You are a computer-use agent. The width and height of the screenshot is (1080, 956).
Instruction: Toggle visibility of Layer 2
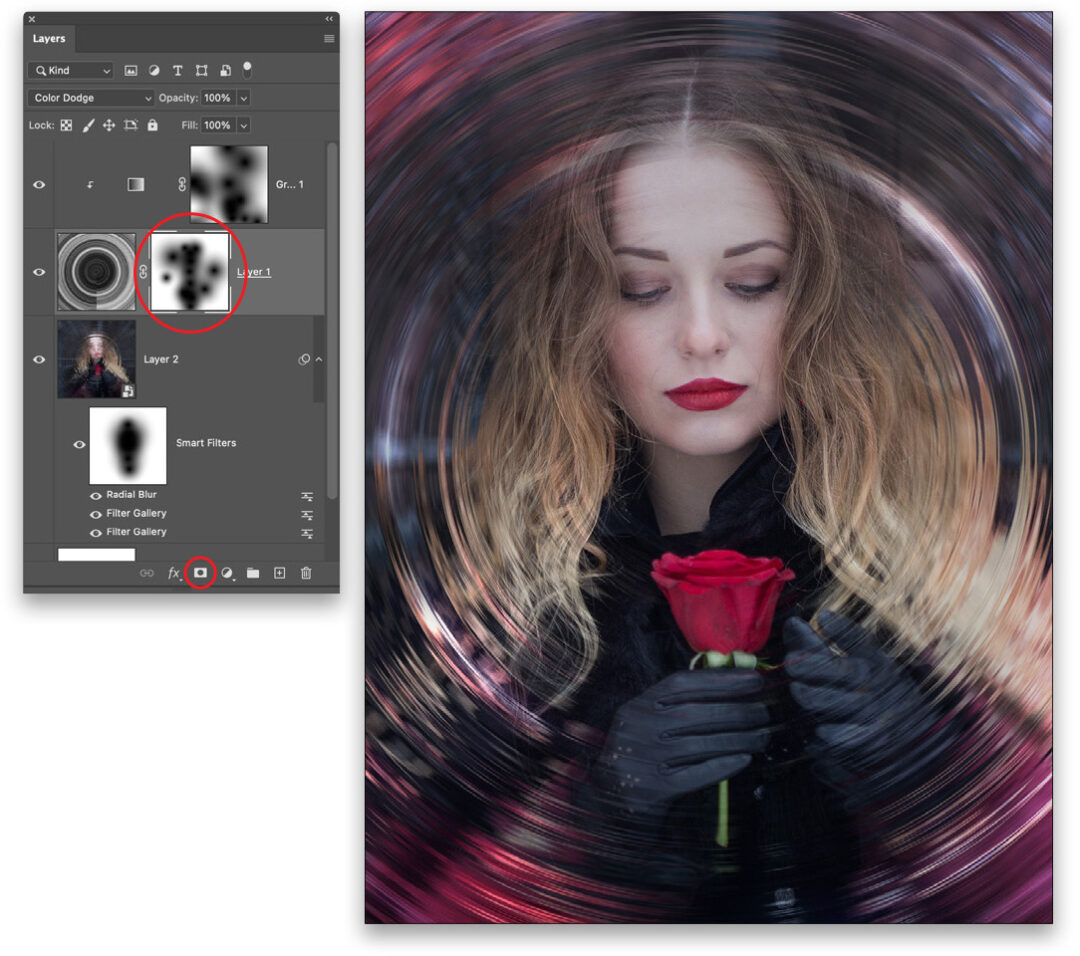coord(40,359)
